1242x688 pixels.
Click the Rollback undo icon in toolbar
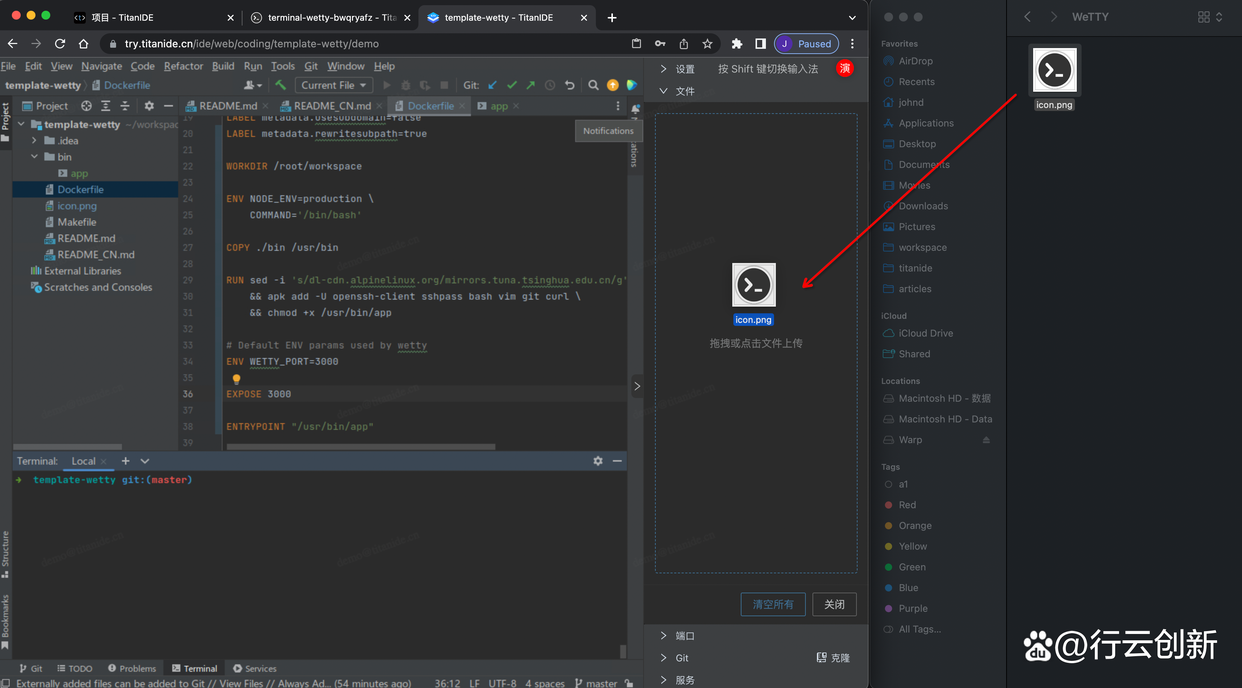[570, 86]
